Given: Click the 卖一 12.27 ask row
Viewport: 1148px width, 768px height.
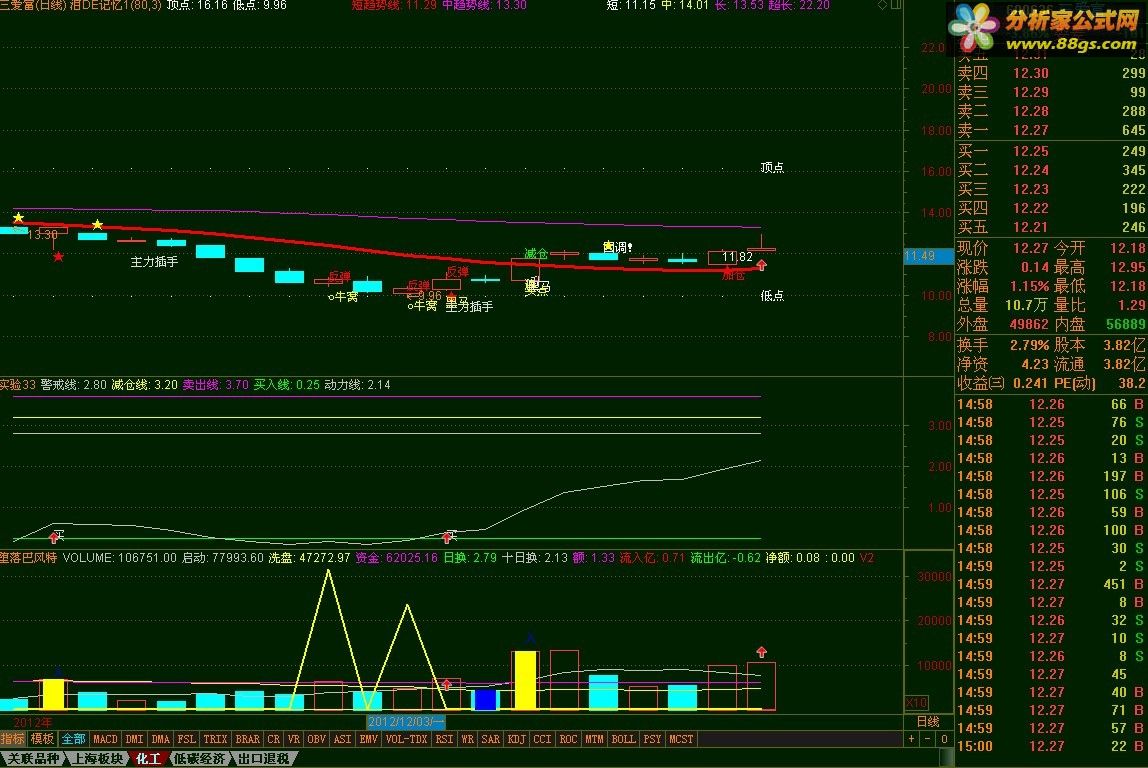Looking at the screenshot, I should [x=1051, y=130].
